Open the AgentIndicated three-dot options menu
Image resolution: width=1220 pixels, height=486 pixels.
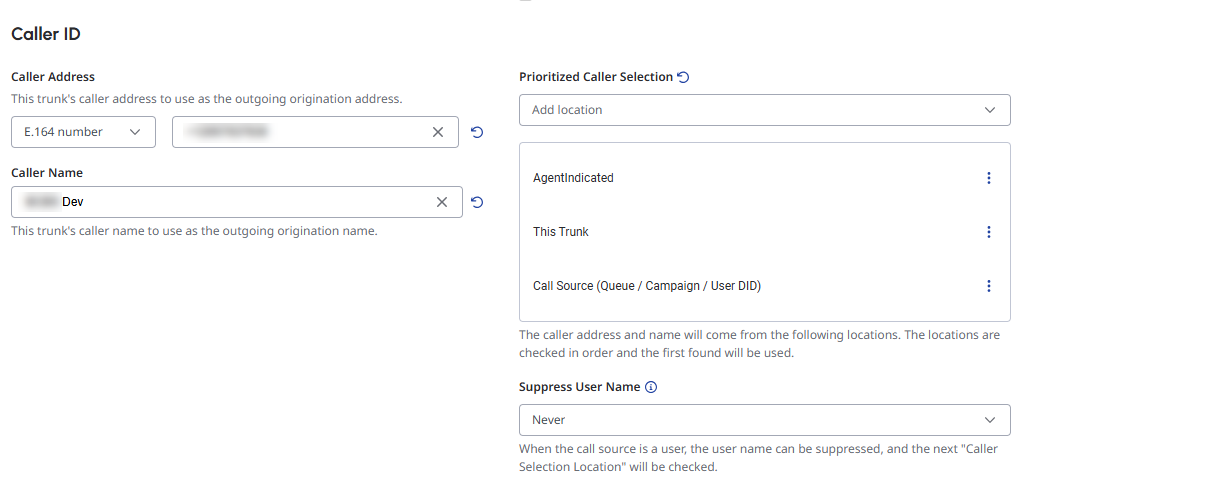point(989,178)
